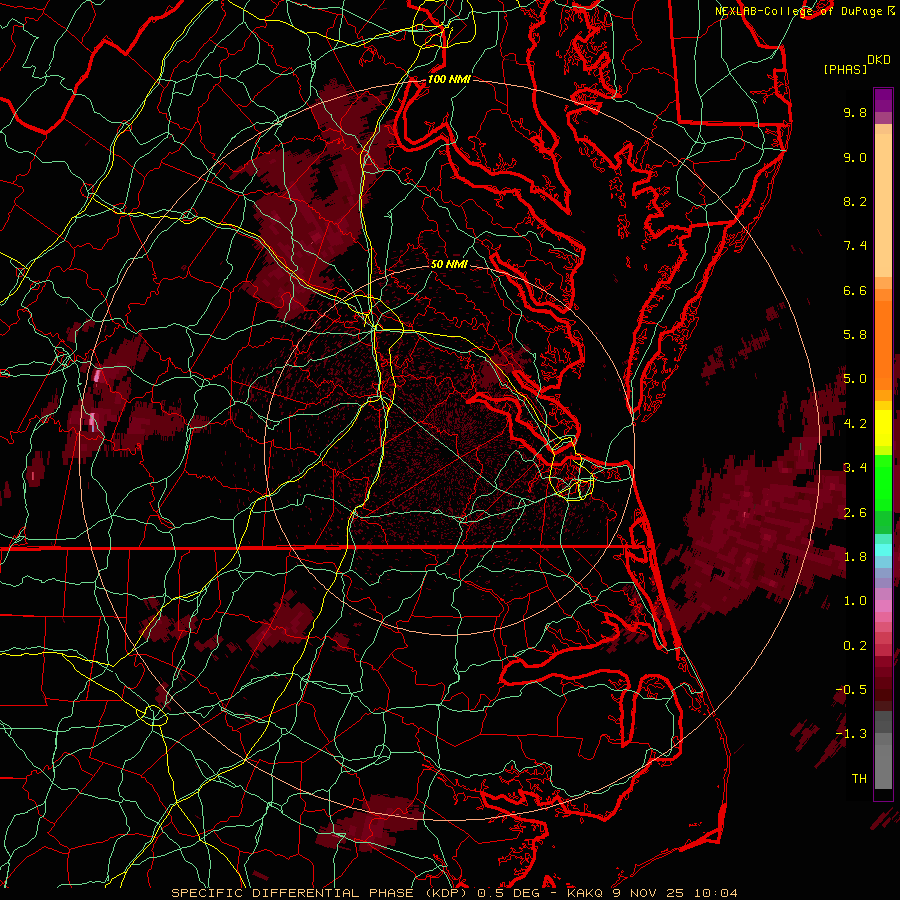Click the 8.2 value on color scale
Viewport: 900px width, 900px height.
point(855,201)
